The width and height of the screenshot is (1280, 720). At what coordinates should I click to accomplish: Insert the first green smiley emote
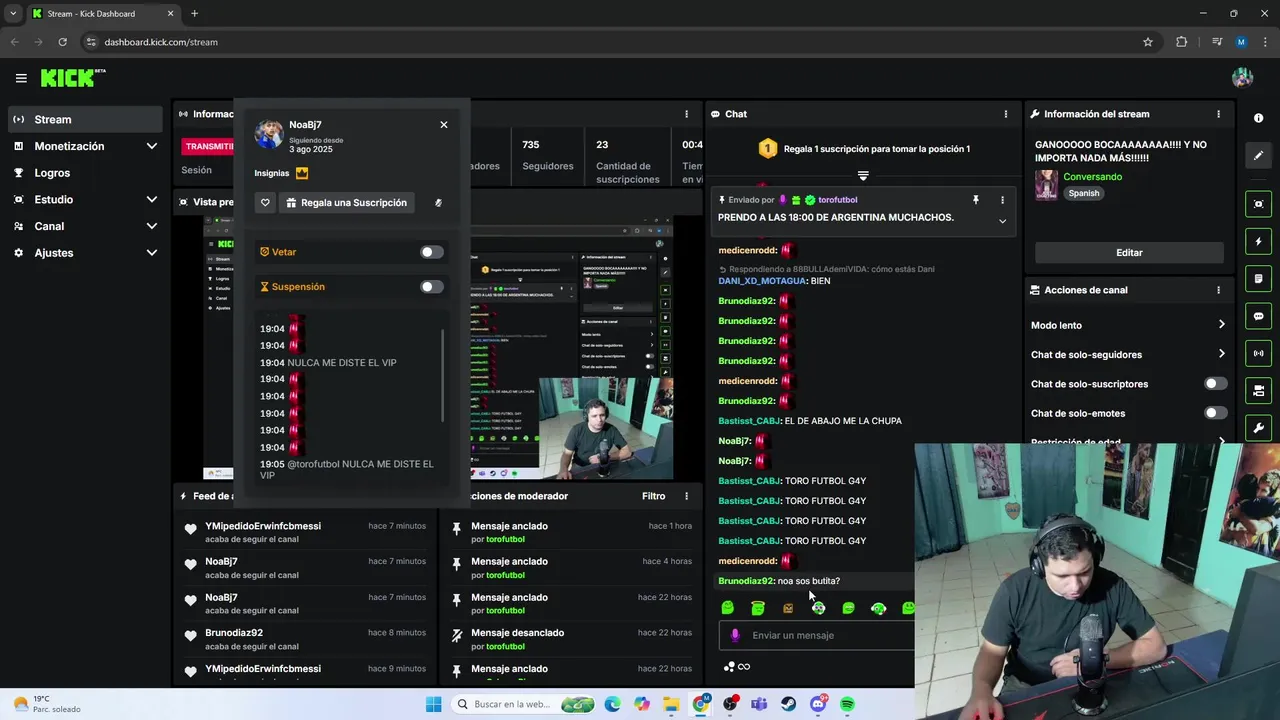[x=728, y=608]
